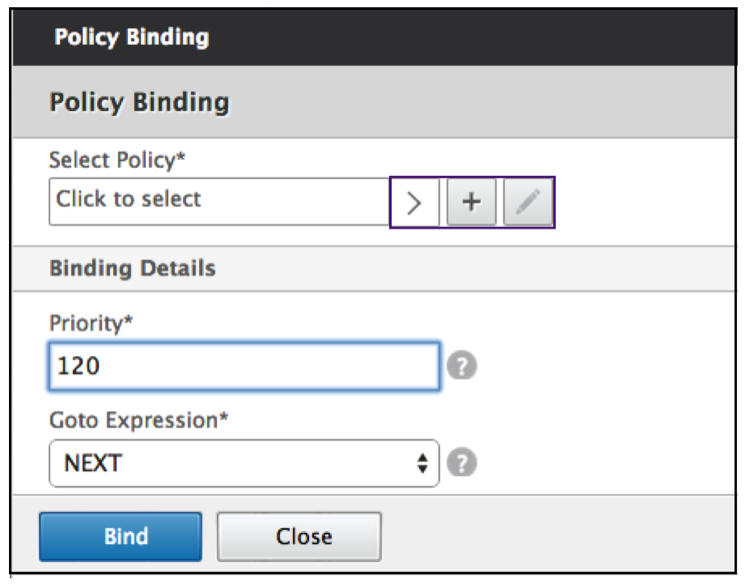Image resolution: width=750 pixels, height=585 pixels.
Task: Open the Goto Expression dropdown
Action: [243, 464]
